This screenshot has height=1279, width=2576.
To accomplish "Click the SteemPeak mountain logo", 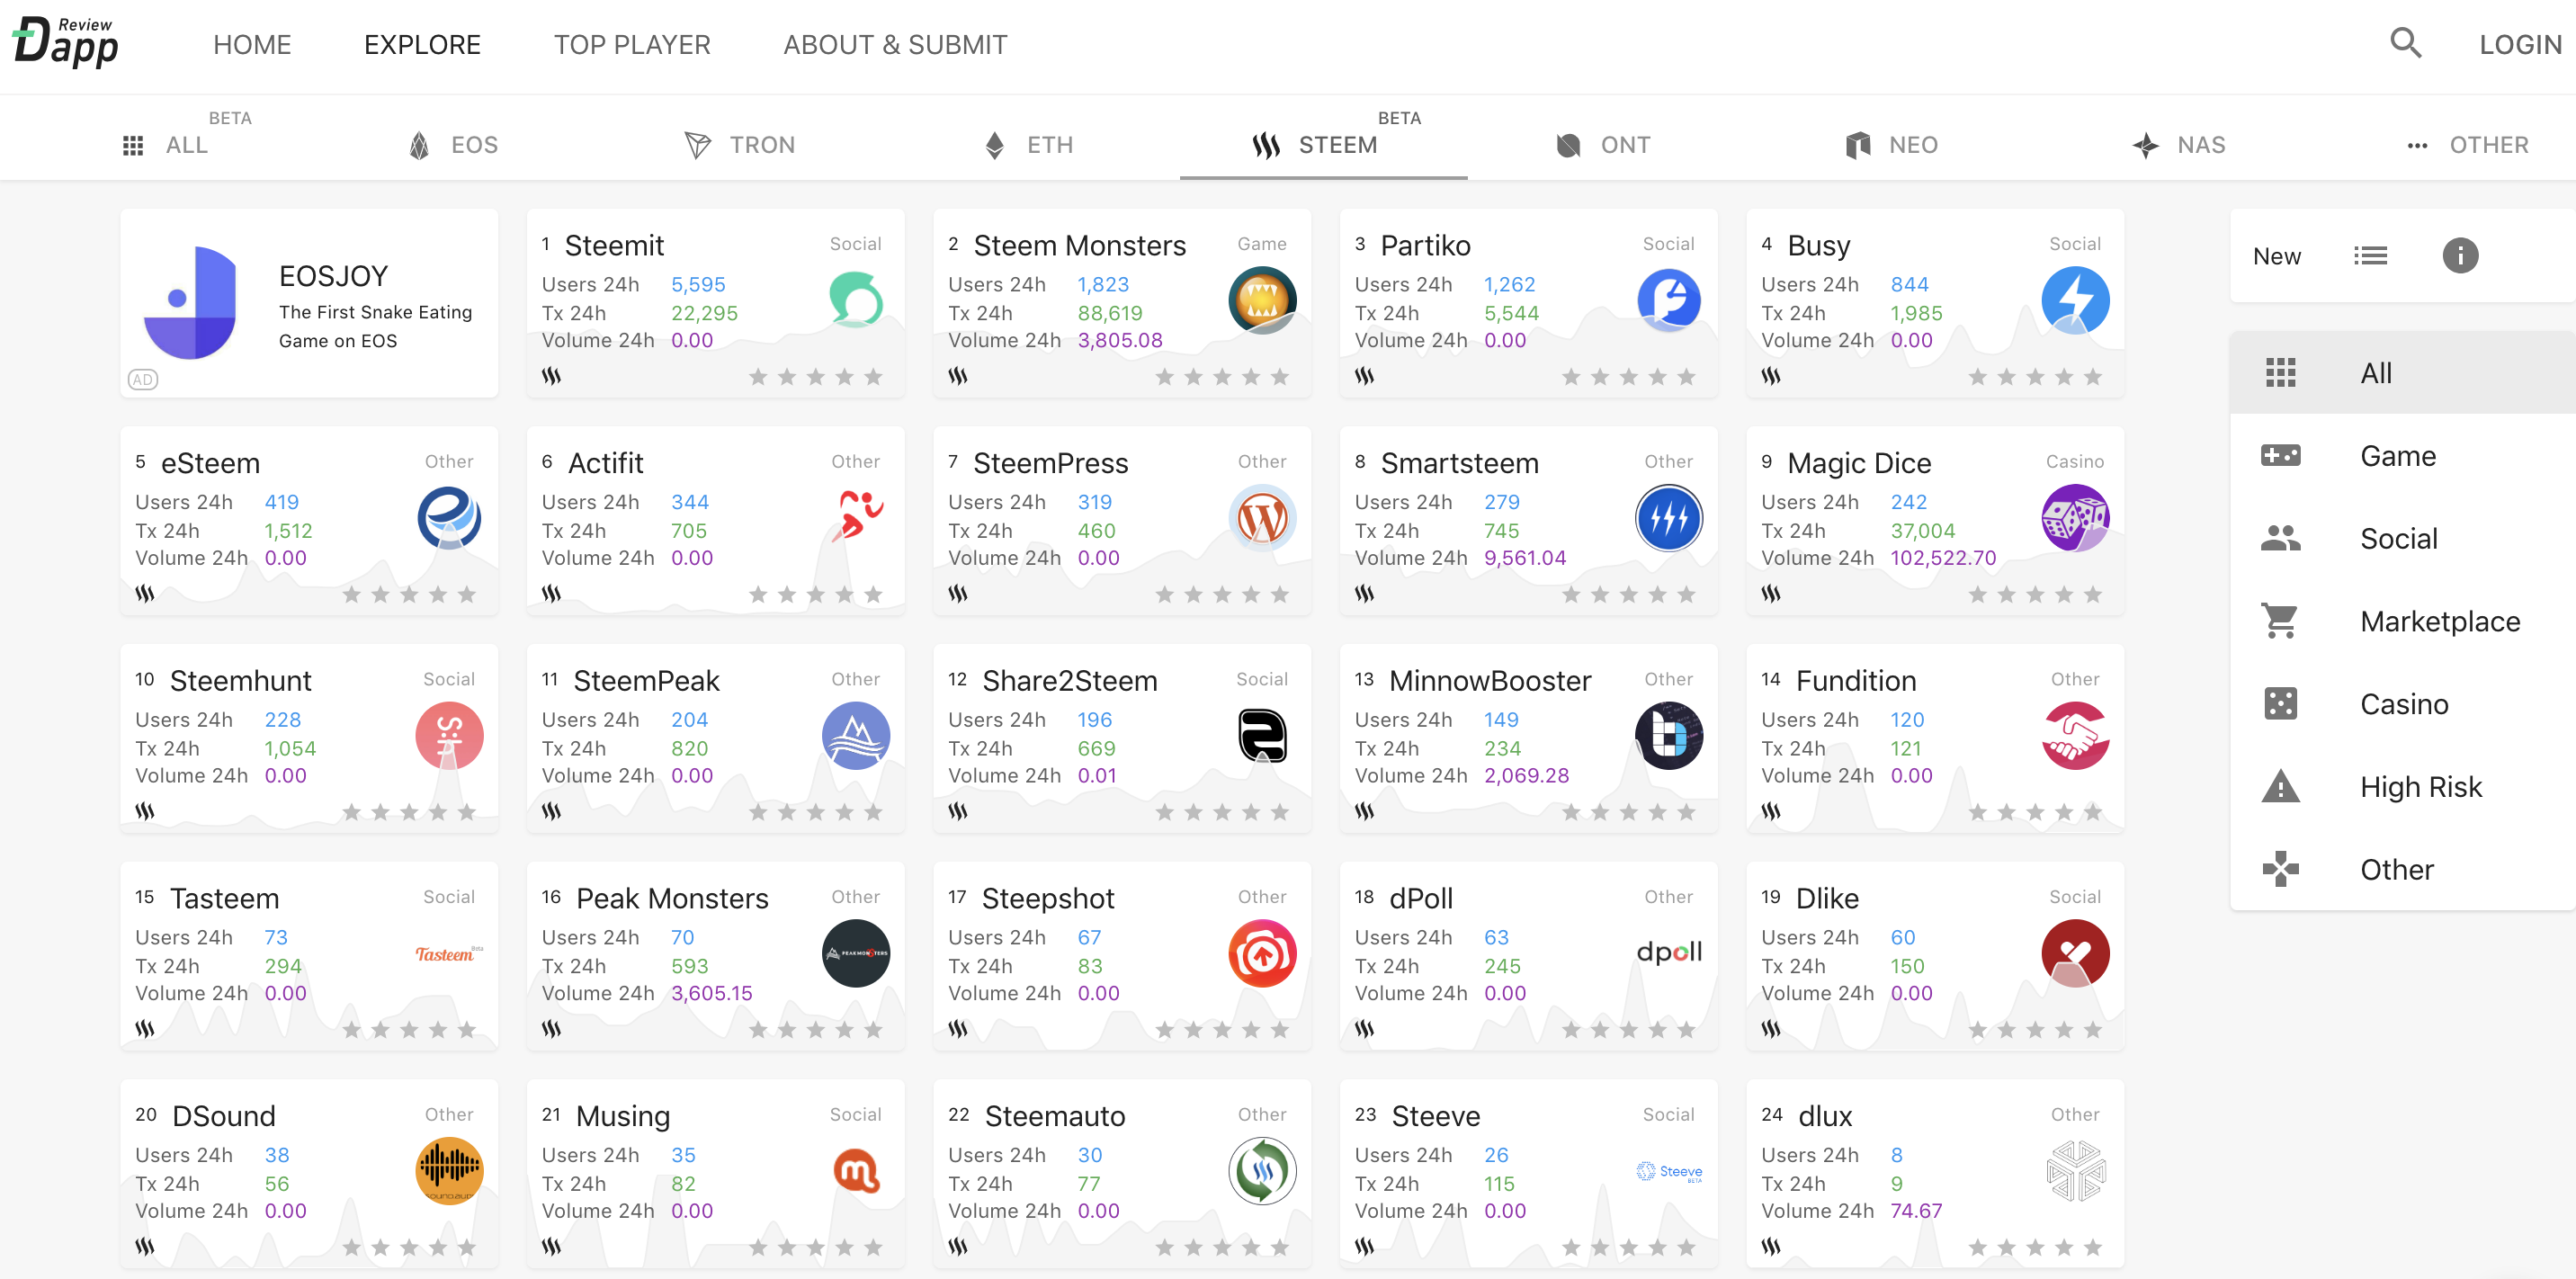I will tap(856, 736).
